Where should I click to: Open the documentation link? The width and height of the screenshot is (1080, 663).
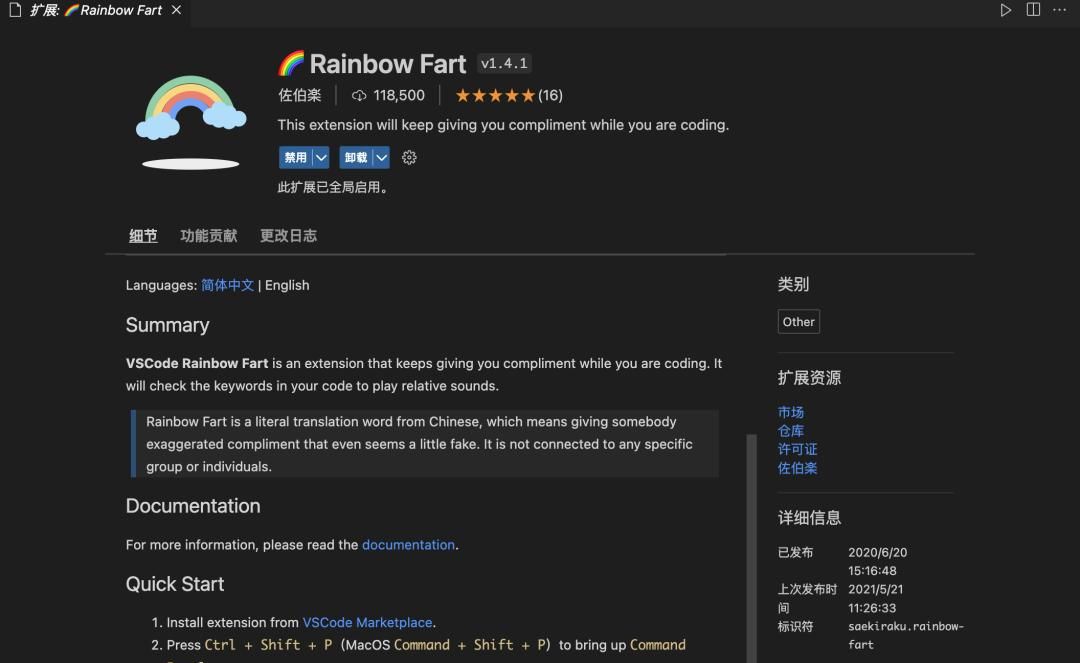pyautogui.click(x=408, y=545)
